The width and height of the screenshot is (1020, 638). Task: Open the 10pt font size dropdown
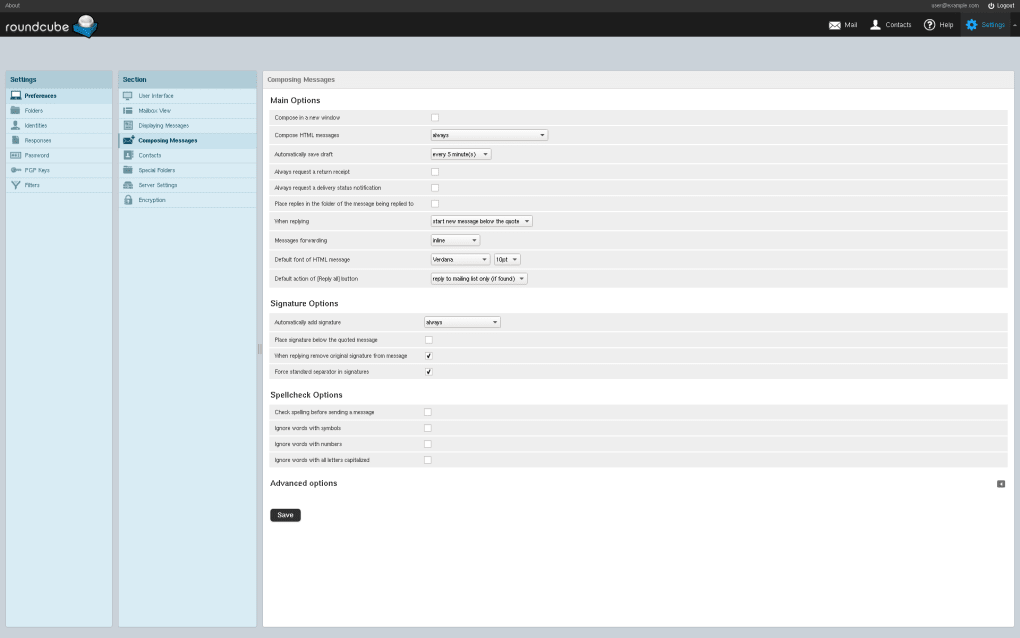(x=507, y=260)
